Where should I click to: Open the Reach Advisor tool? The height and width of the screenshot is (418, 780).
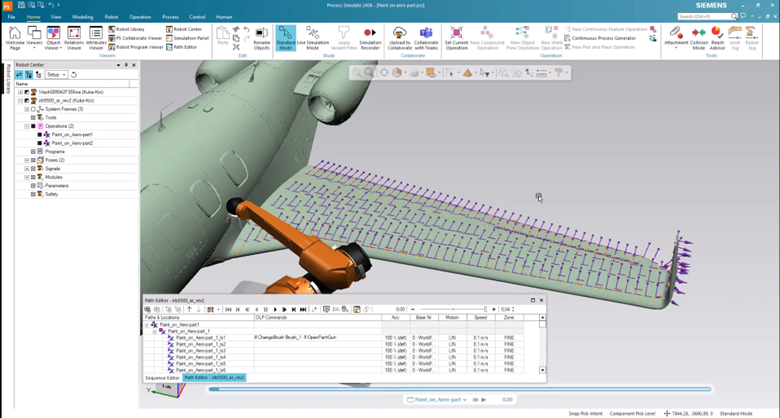[718, 38]
